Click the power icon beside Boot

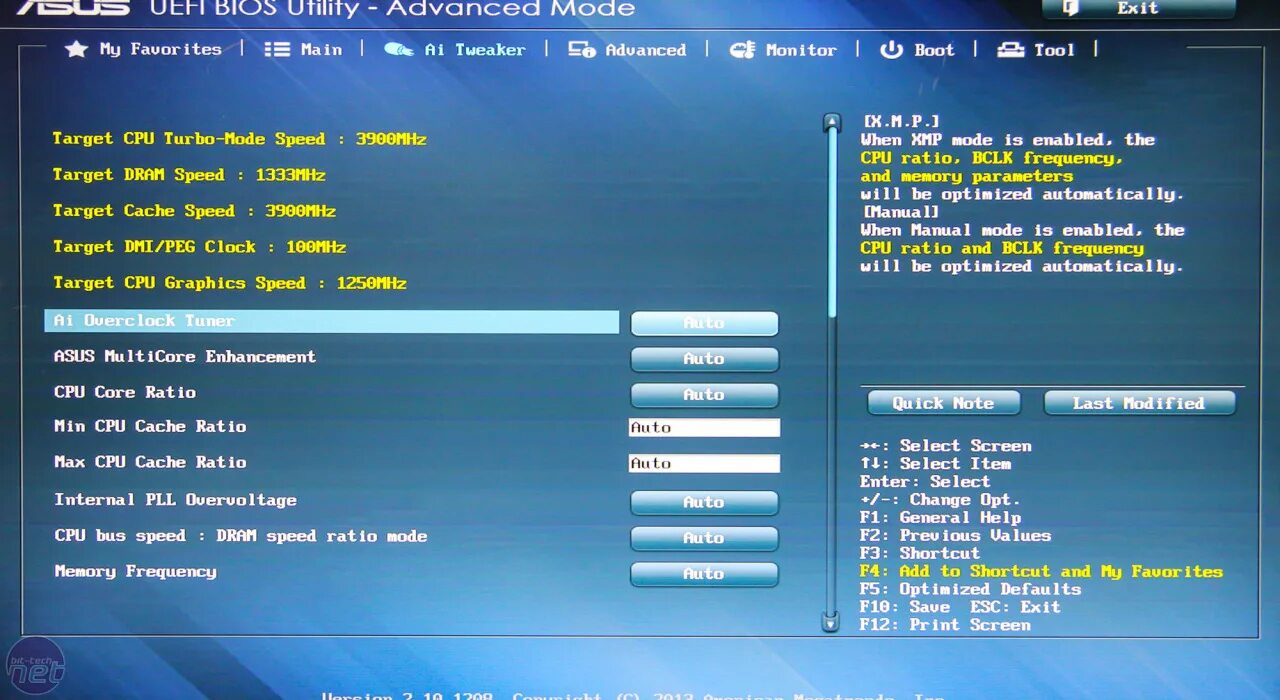coord(891,49)
